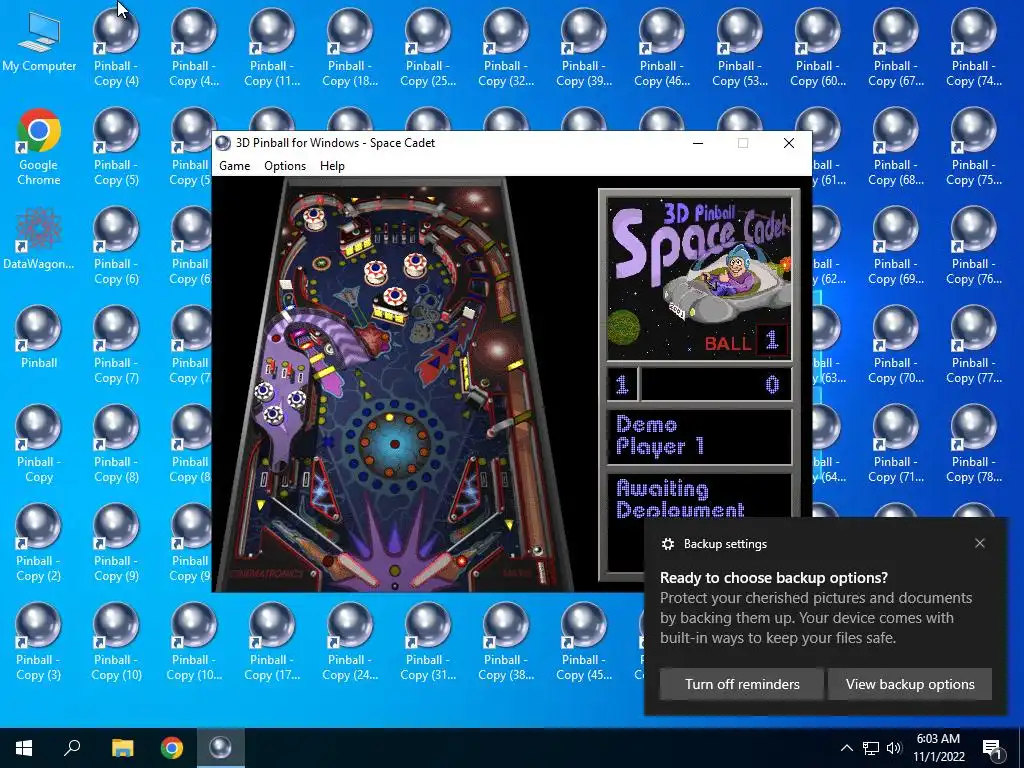Select the original Pinball desktop shortcut
This screenshot has width=1024, height=768.
click(x=39, y=338)
